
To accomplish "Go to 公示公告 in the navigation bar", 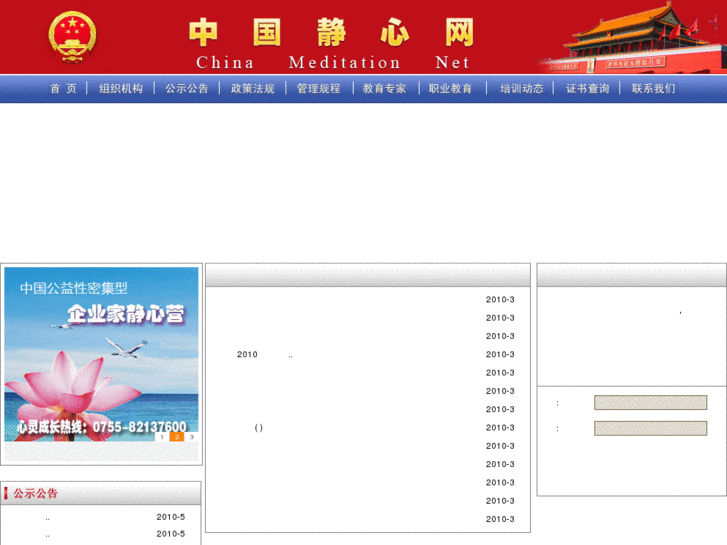I will coord(187,89).
